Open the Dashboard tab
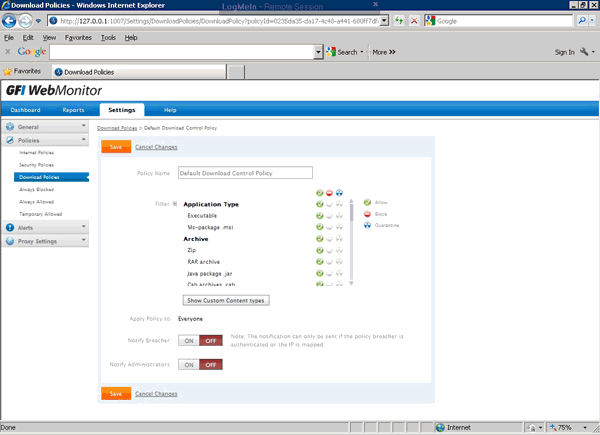Image resolution: width=600 pixels, height=435 pixels. coord(25,110)
